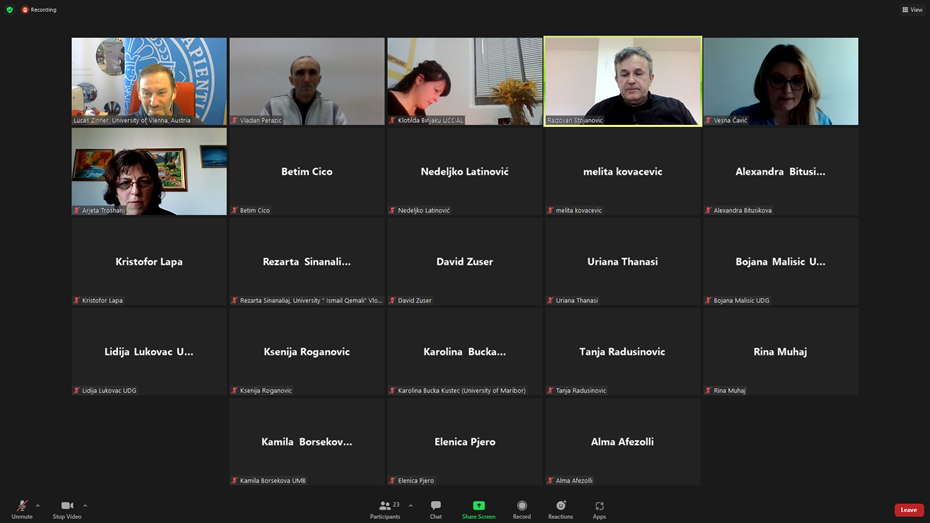Select Radovan Stojanovic's video tile
Screen dimensions: 930x523
(622, 81)
